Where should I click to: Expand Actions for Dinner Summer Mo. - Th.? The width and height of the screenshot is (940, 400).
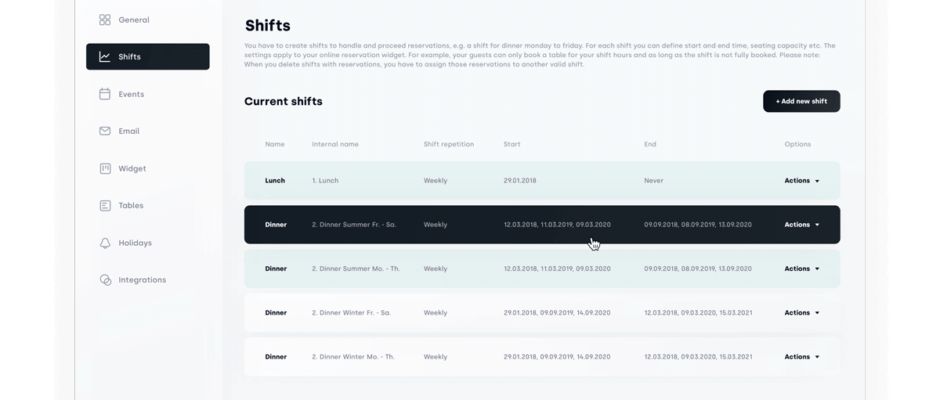pyautogui.click(x=802, y=269)
